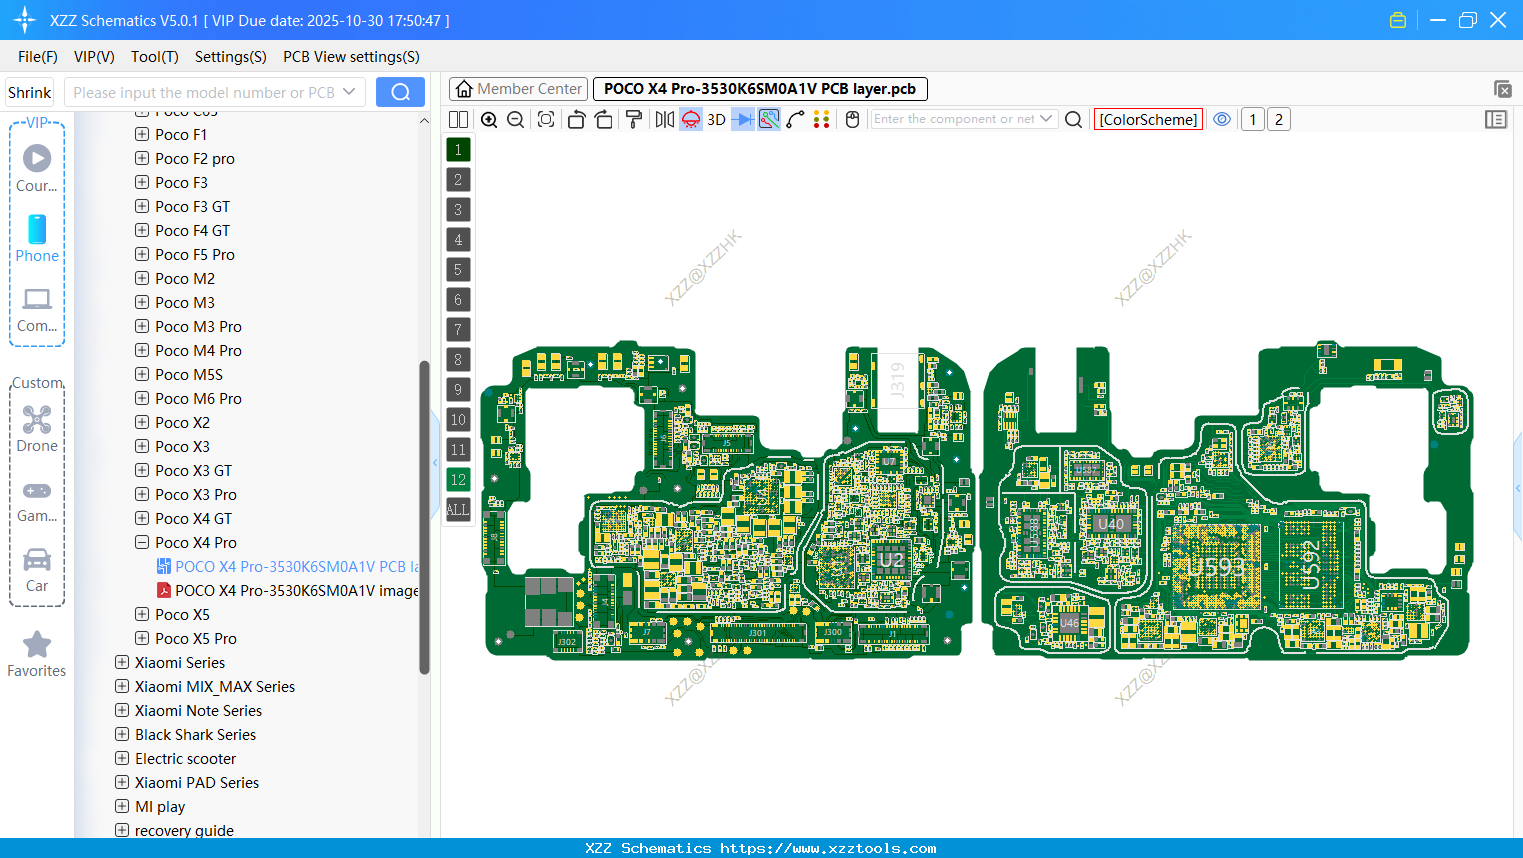Image resolution: width=1523 pixels, height=858 pixels.
Task: Expand the Xiaomi Series node
Action: coord(122,662)
